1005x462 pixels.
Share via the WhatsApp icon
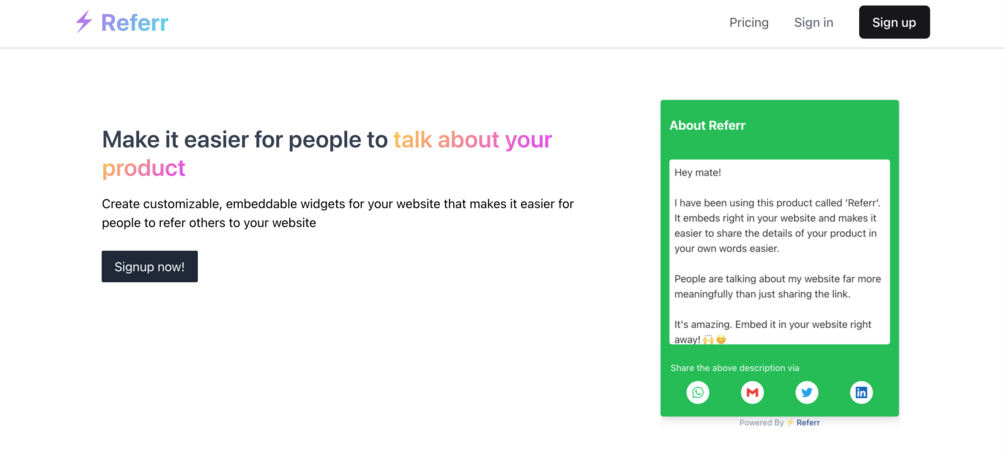pyautogui.click(x=698, y=392)
